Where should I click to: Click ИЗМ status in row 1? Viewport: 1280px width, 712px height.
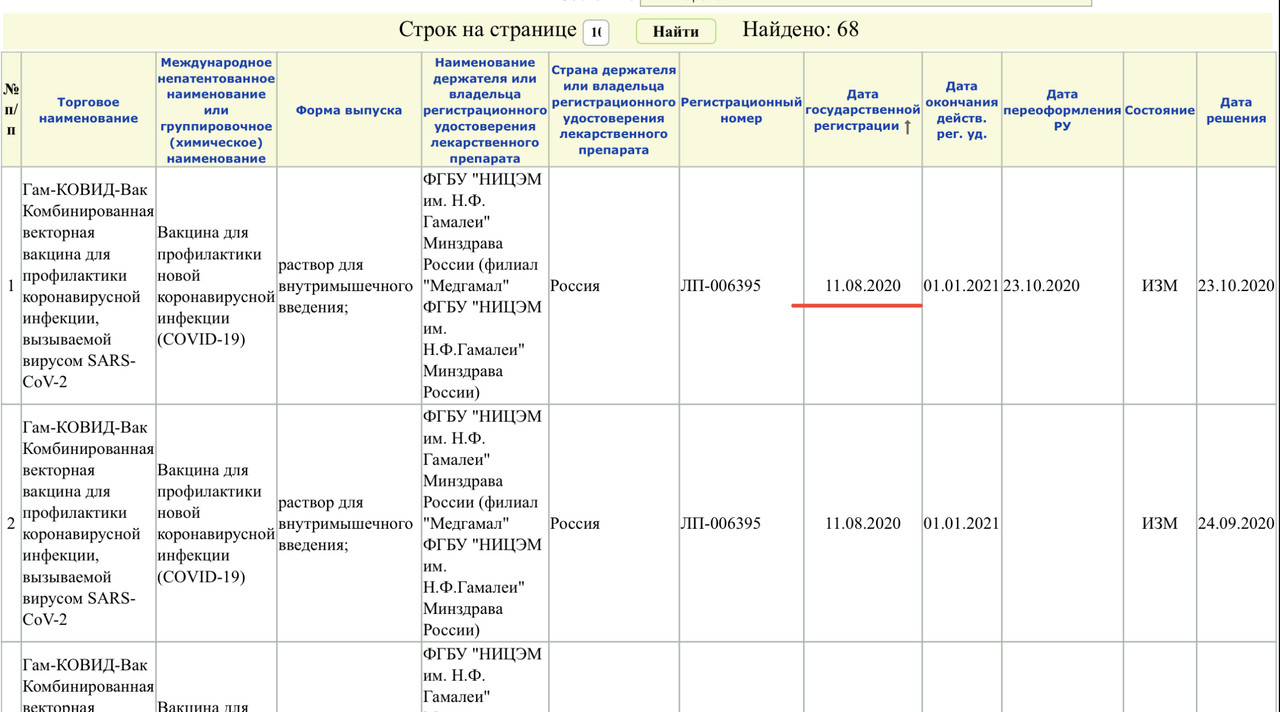(1159, 286)
